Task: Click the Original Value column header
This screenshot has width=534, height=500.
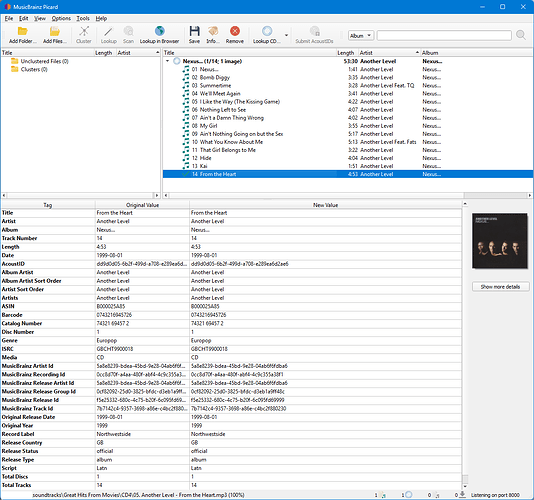Action: click(142, 205)
